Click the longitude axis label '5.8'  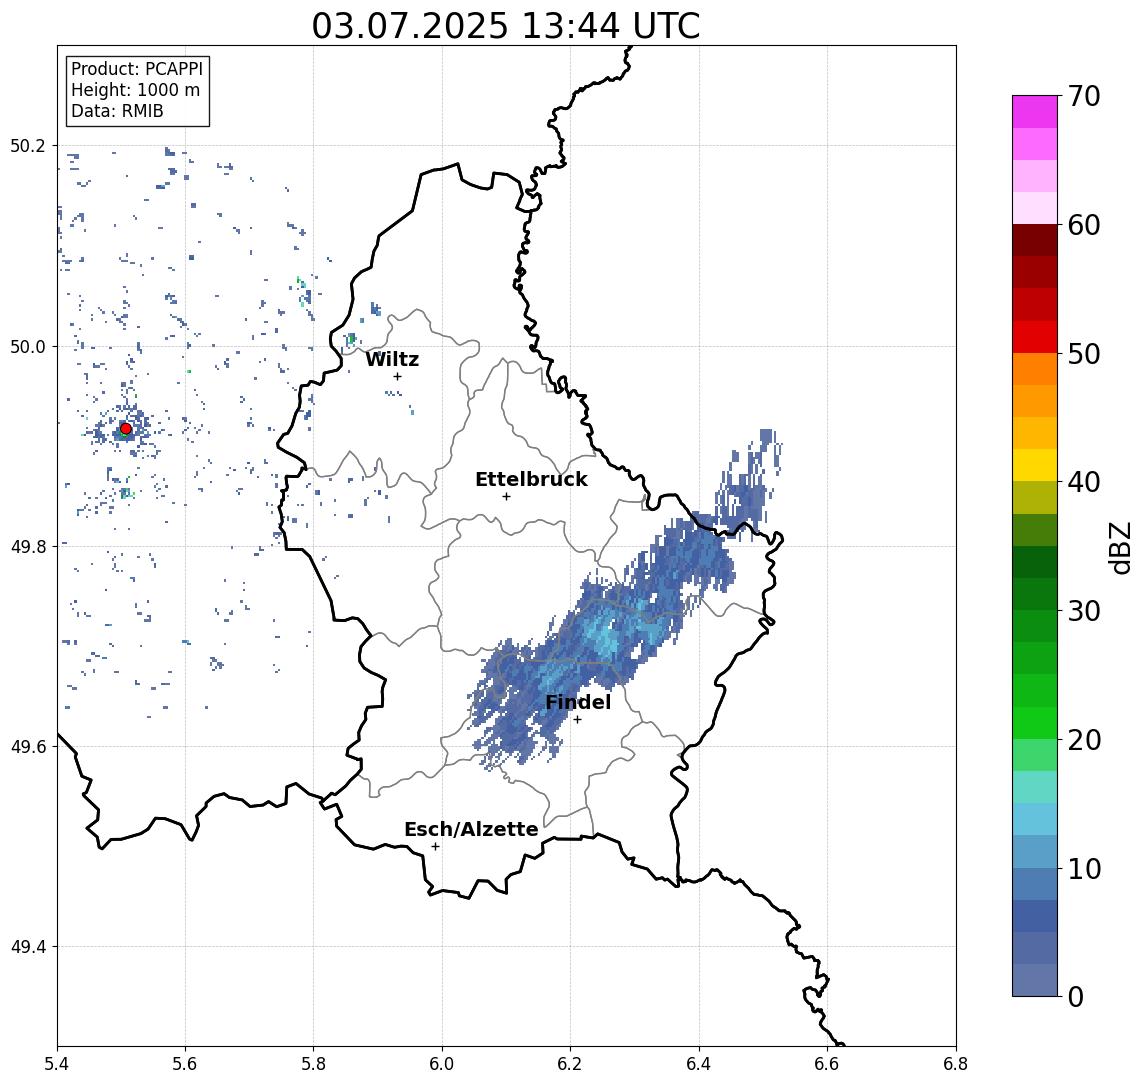click(x=313, y=1064)
